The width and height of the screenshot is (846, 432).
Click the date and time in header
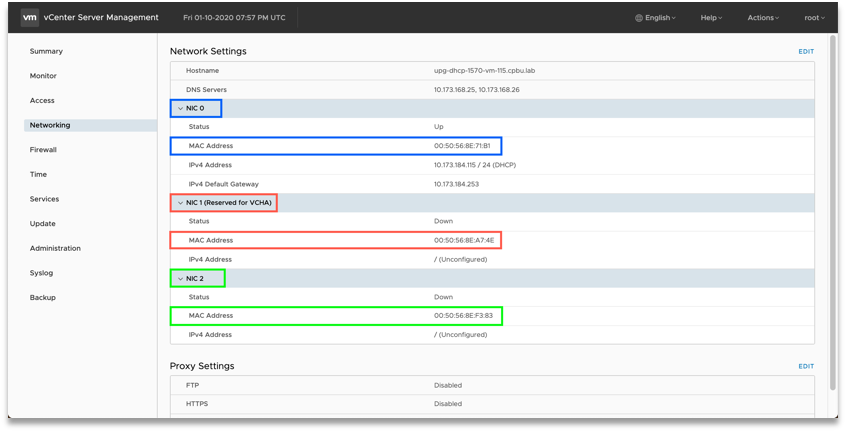click(234, 18)
